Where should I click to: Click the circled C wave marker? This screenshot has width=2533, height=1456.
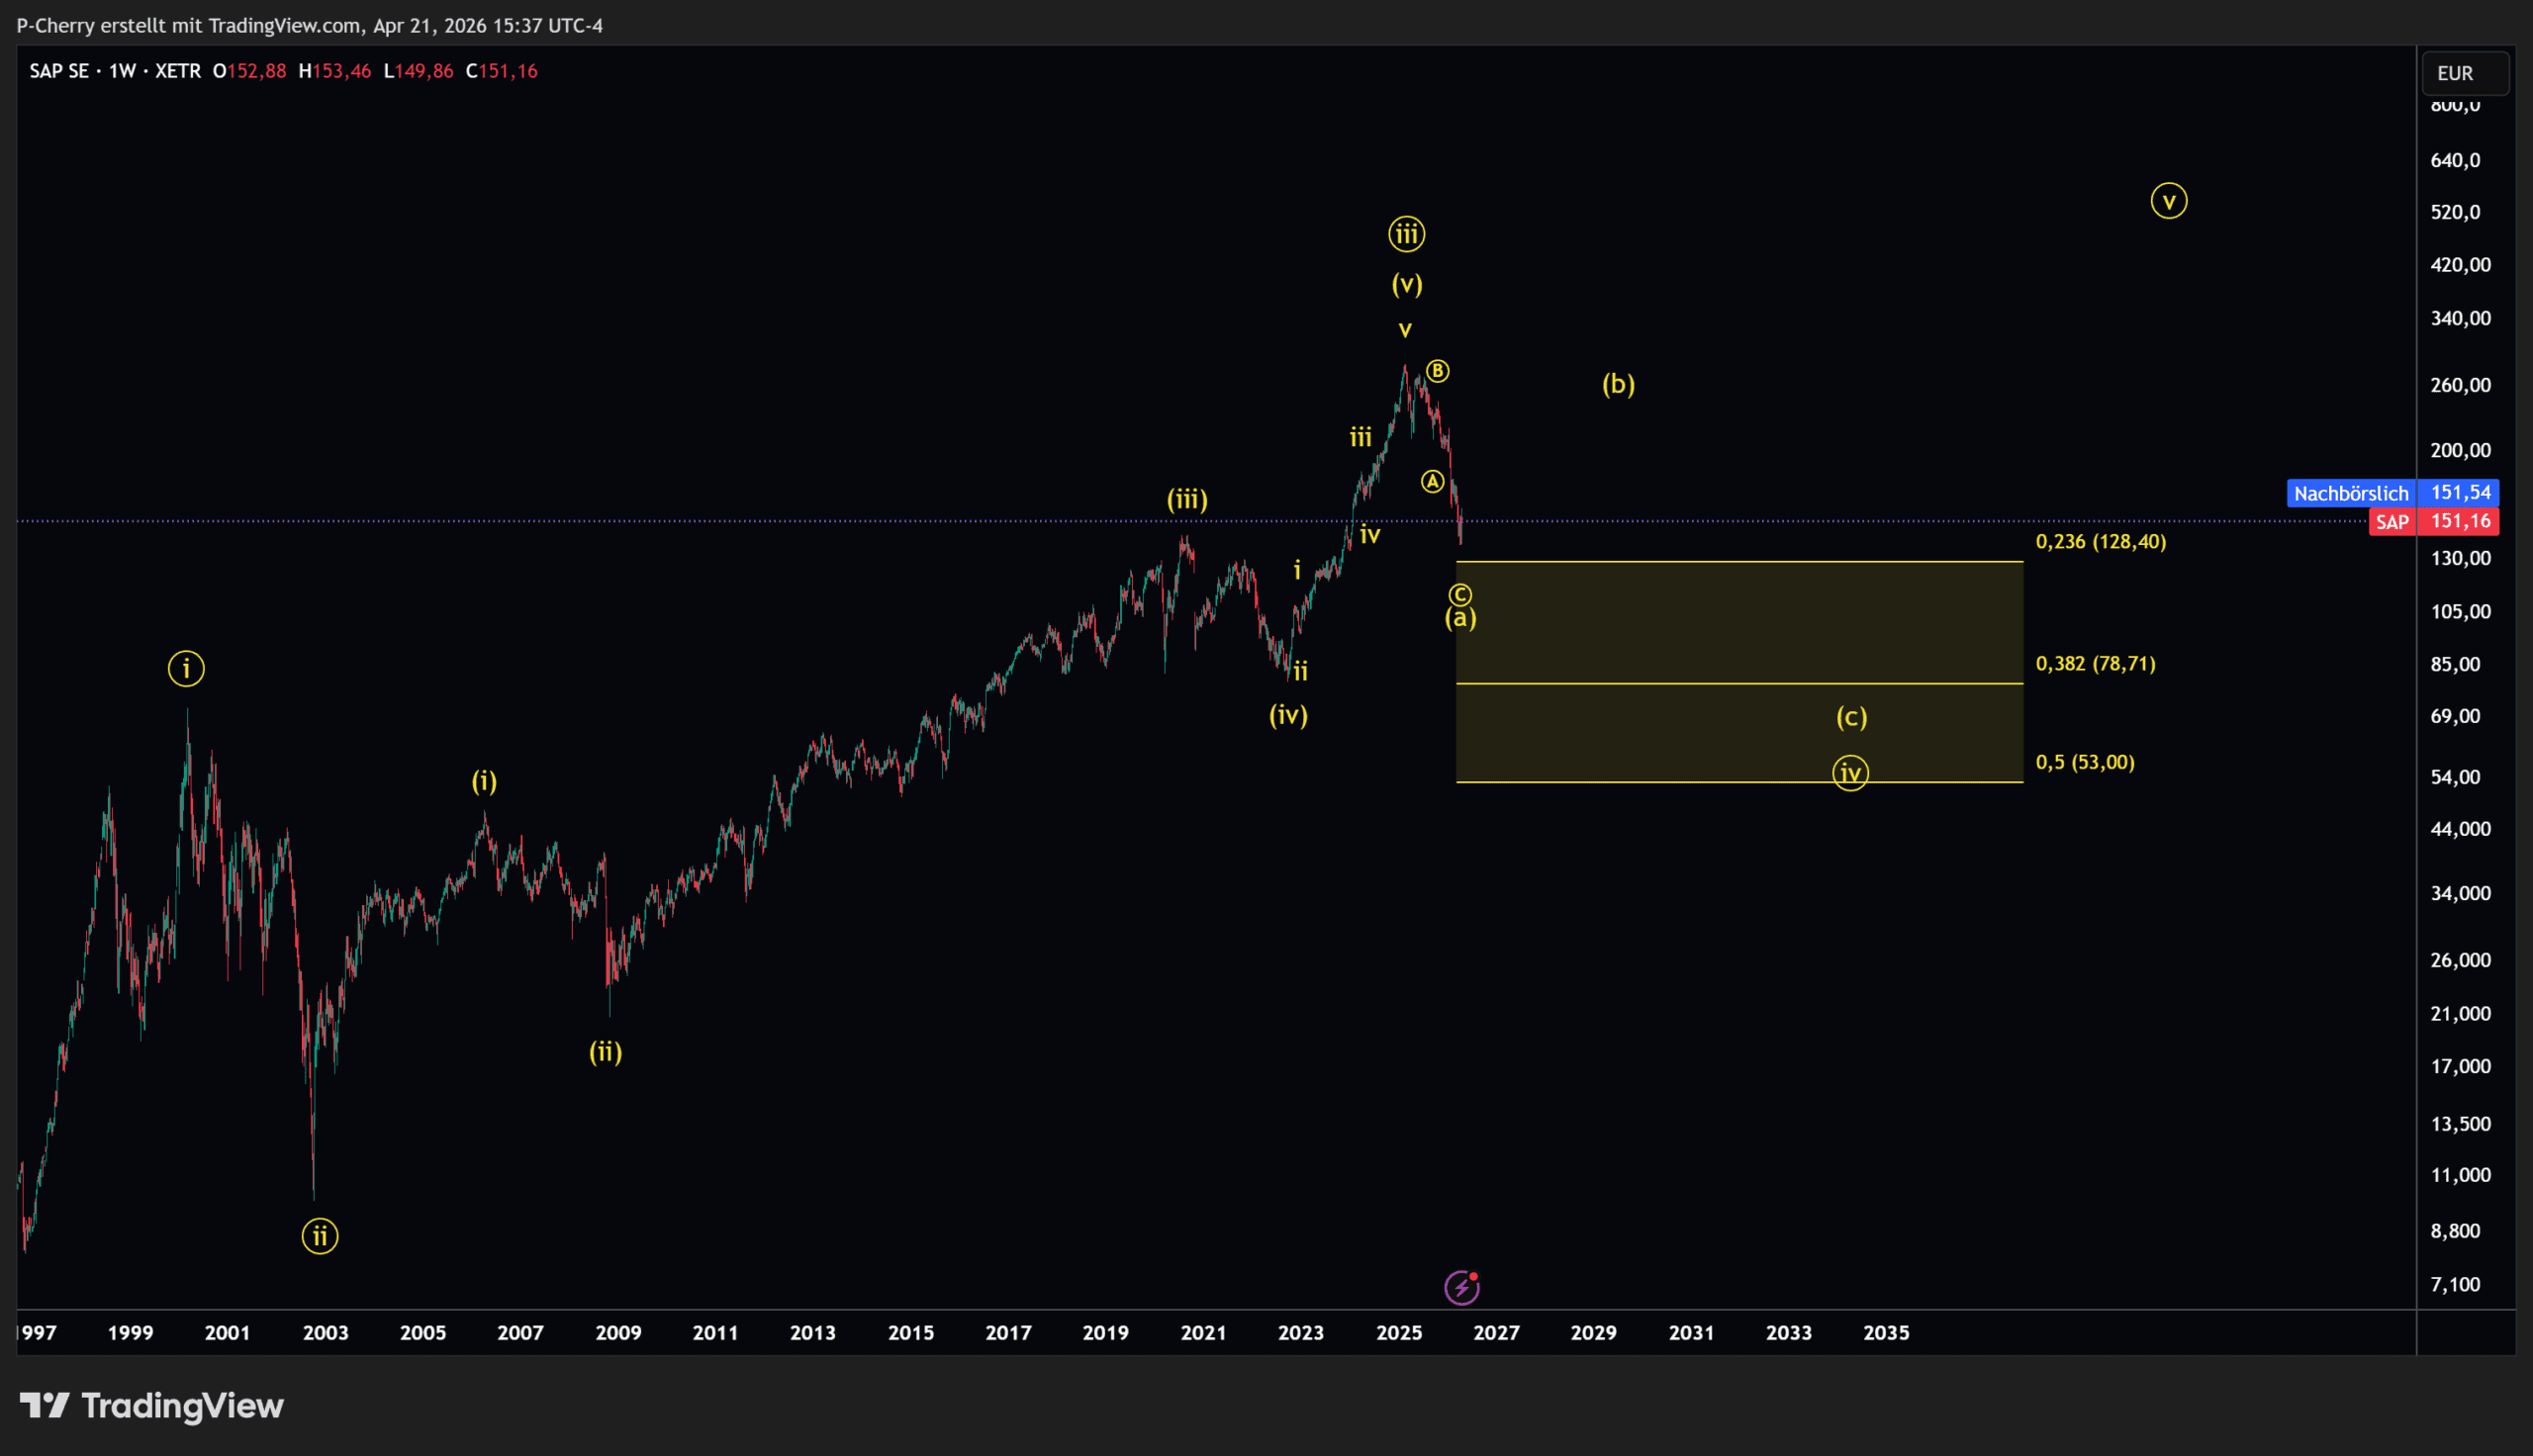[x=1460, y=595]
